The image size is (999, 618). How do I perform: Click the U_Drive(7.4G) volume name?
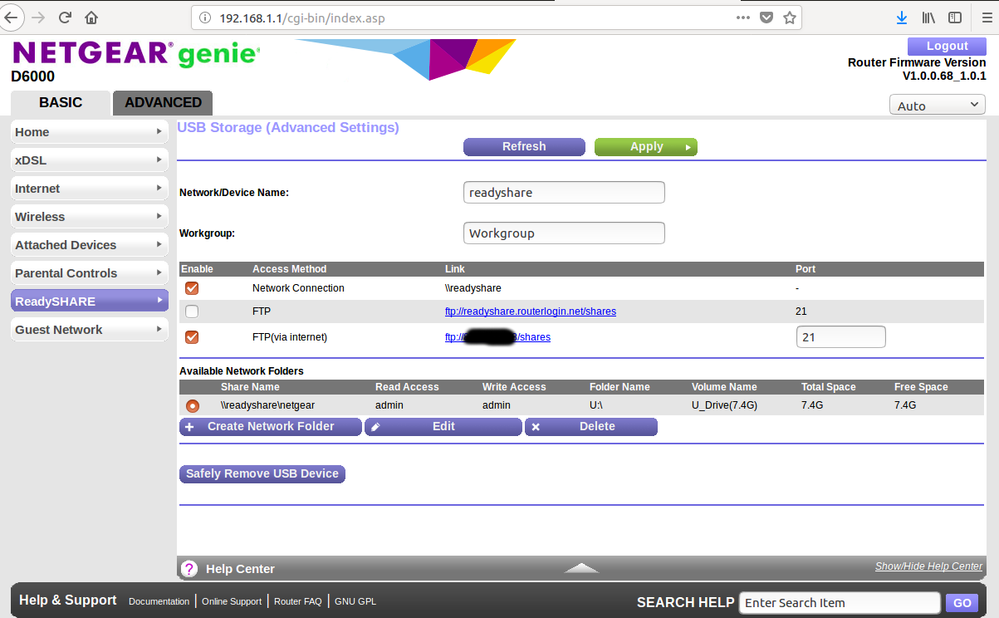coord(724,405)
